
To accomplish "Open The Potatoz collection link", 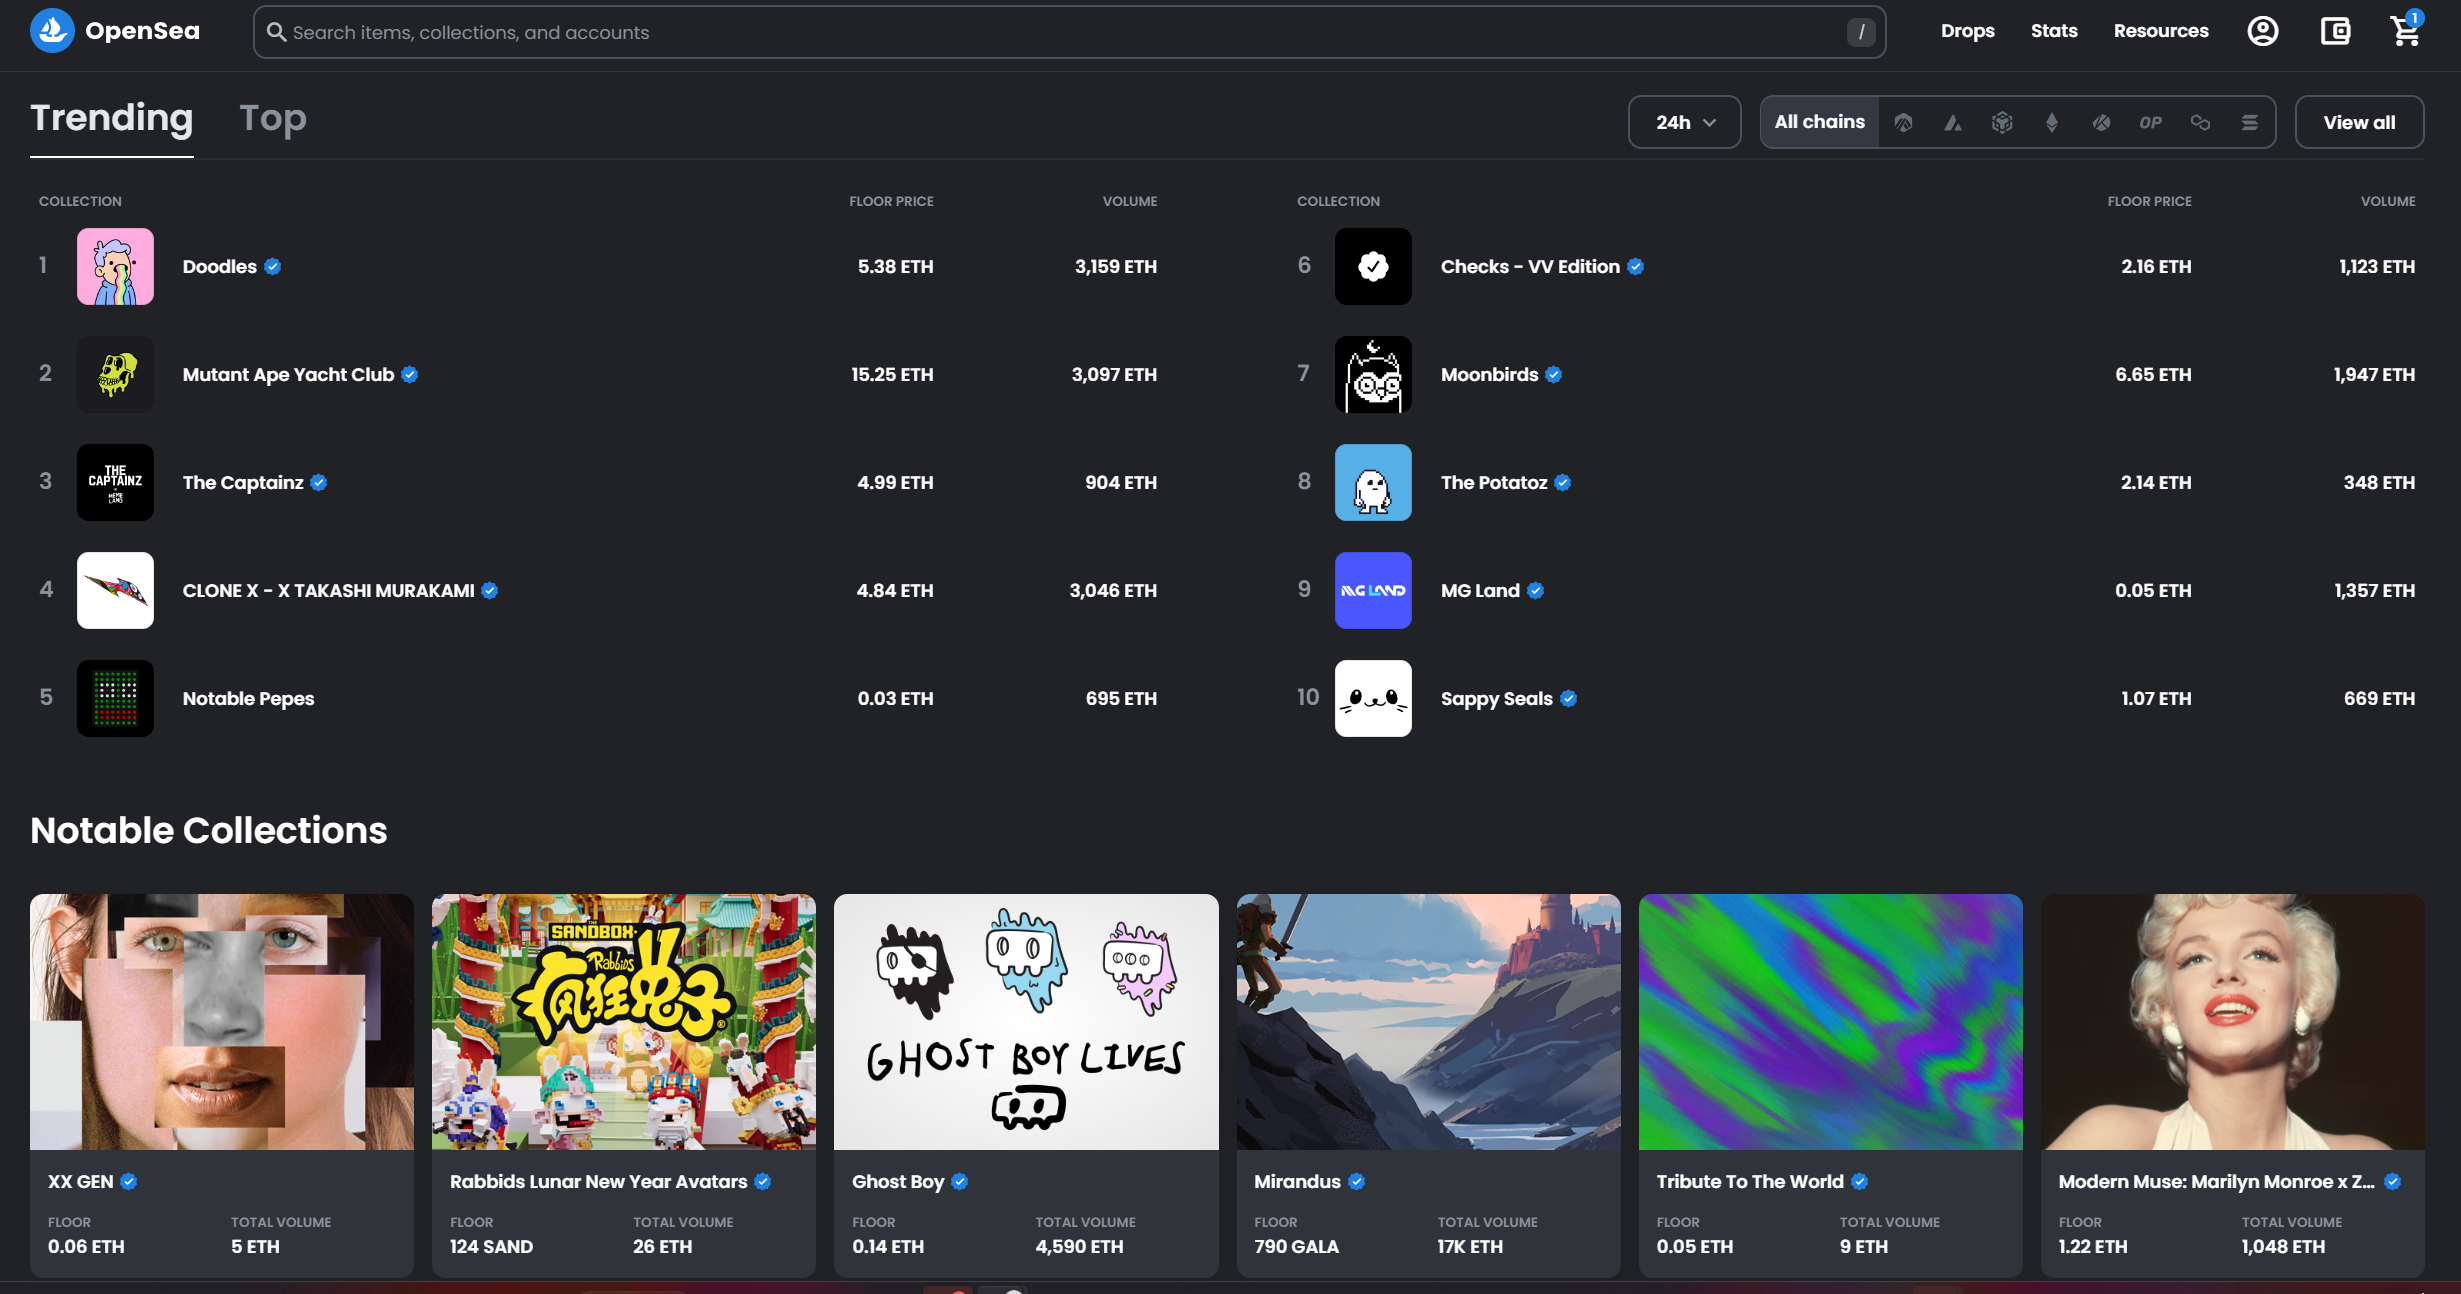I will click(x=1494, y=483).
